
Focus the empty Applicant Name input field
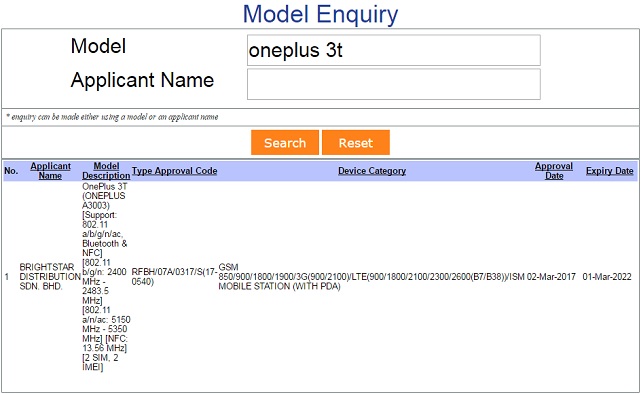pos(394,84)
